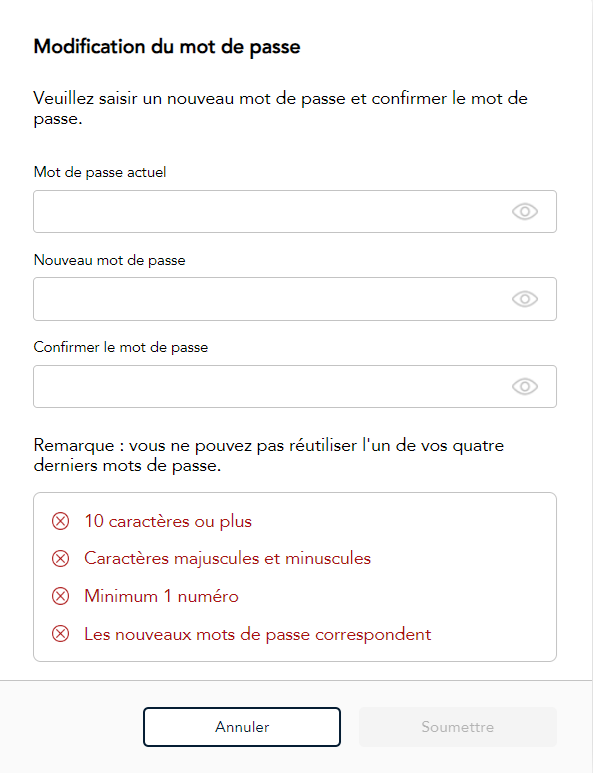Focus the 'Mot de passe actuel' input field
This screenshot has width=593, height=773.
pos(295,211)
